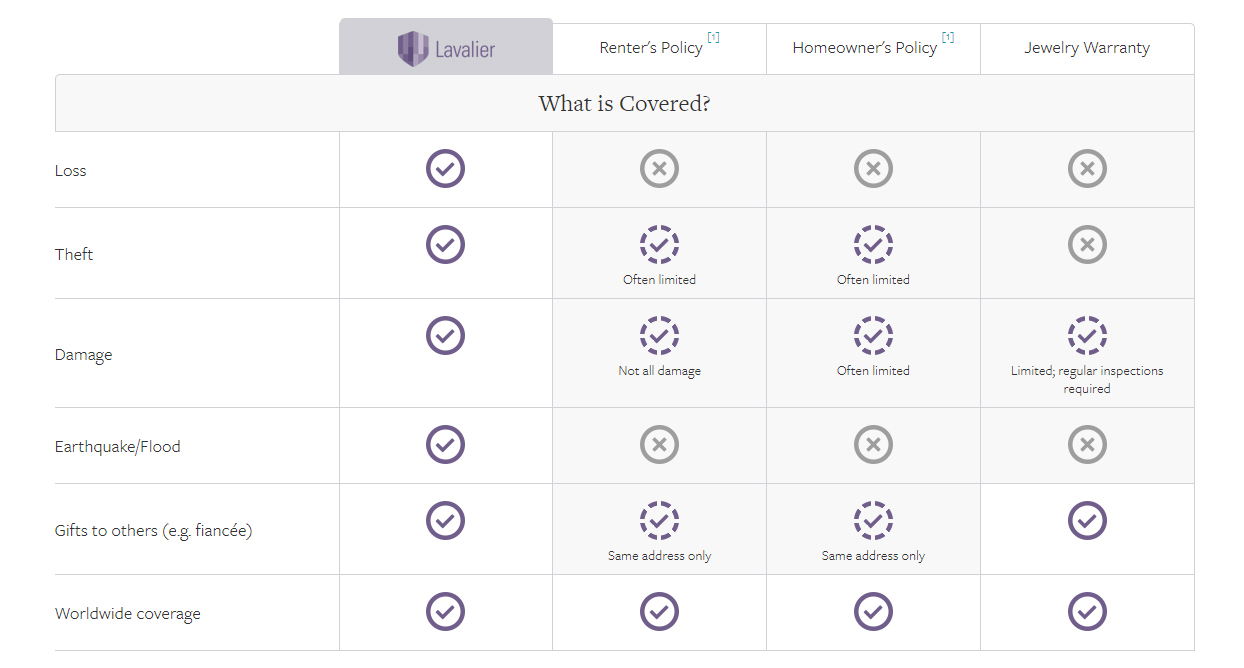Click Homeowner's Earthquake/Flood X icon
1244x668 pixels.
click(x=873, y=445)
